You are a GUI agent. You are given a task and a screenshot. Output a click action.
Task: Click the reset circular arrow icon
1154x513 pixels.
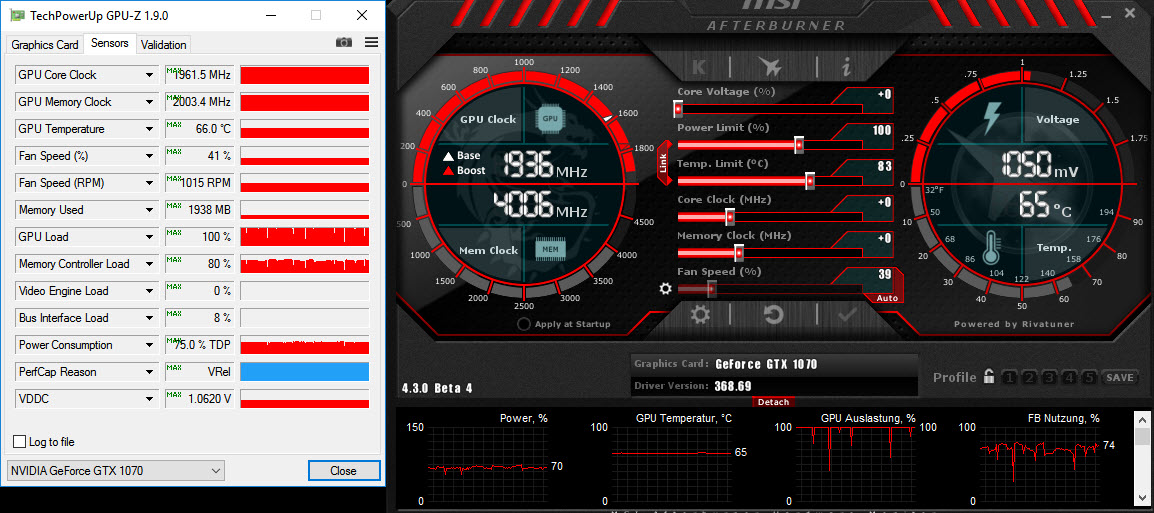(x=773, y=315)
